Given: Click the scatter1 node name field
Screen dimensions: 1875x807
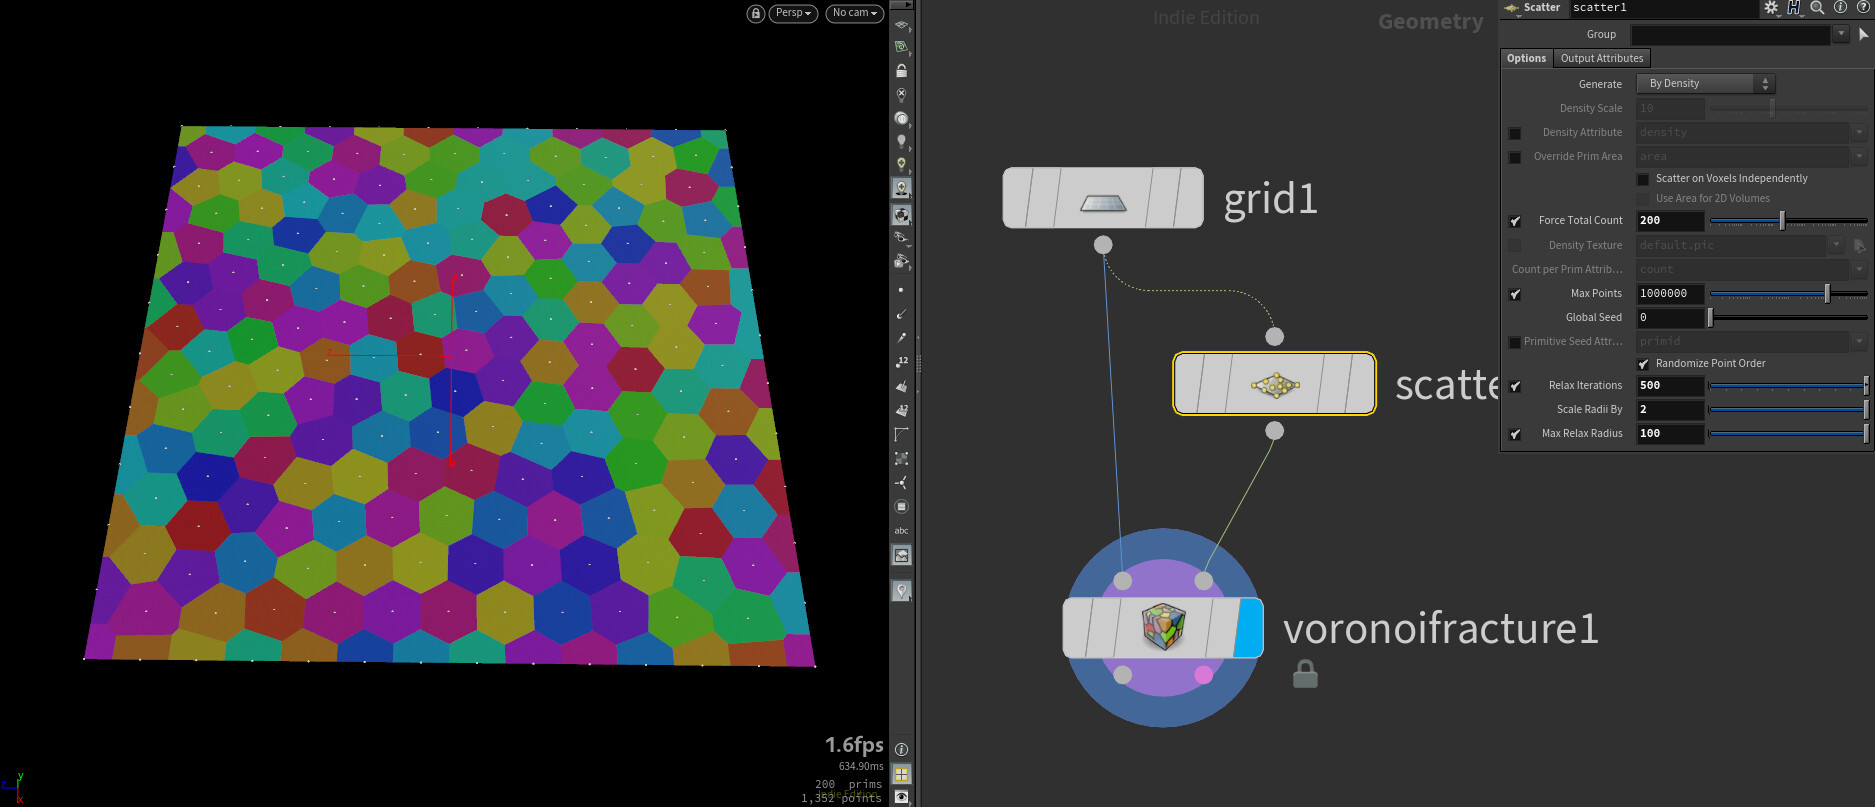Looking at the screenshot, I should [x=1663, y=8].
